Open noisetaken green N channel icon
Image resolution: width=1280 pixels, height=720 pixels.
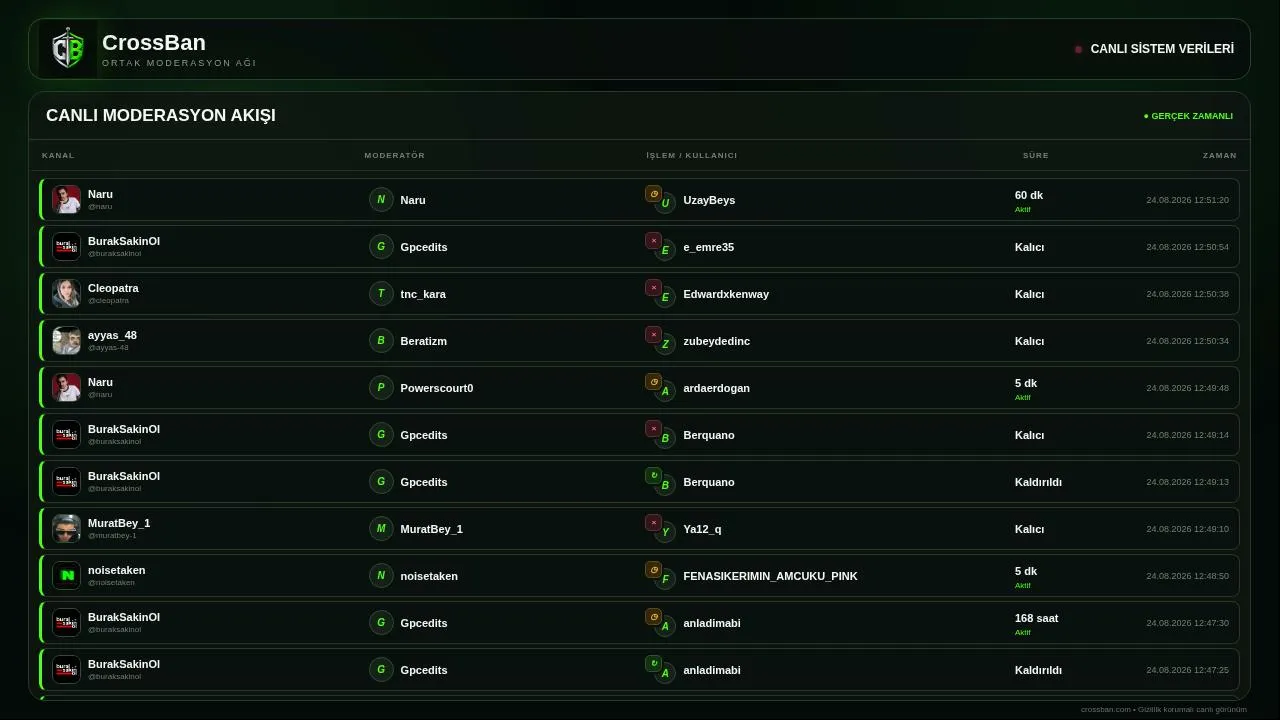[66, 575]
